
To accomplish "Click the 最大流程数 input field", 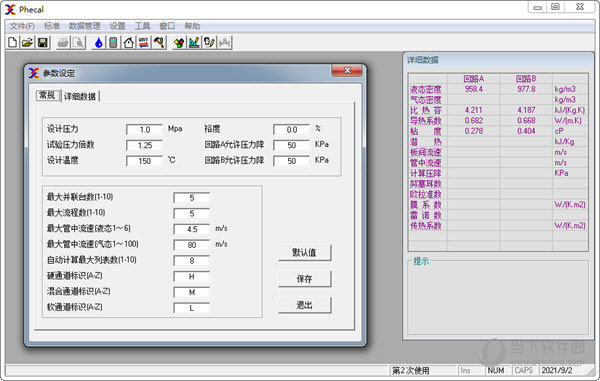I will [191, 213].
